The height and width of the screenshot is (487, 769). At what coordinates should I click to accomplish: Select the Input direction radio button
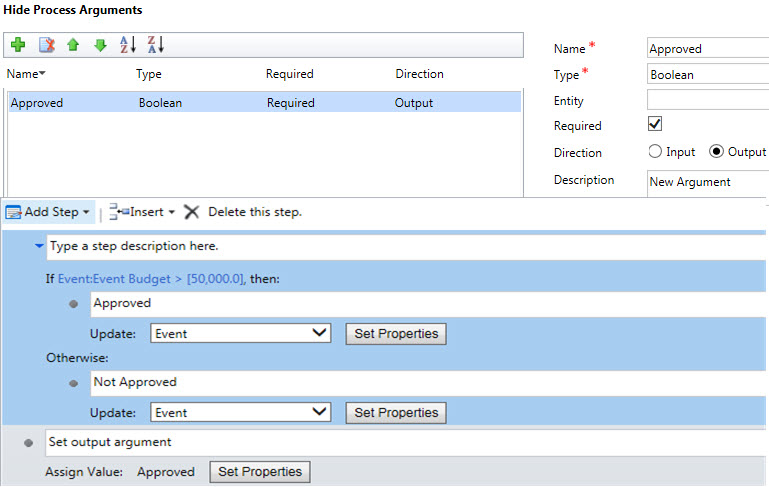click(656, 152)
